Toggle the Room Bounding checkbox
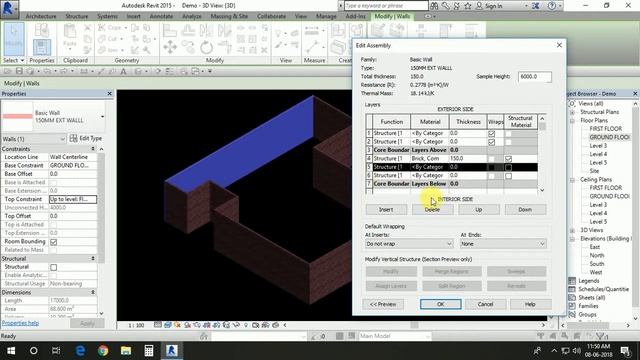 point(53,242)
